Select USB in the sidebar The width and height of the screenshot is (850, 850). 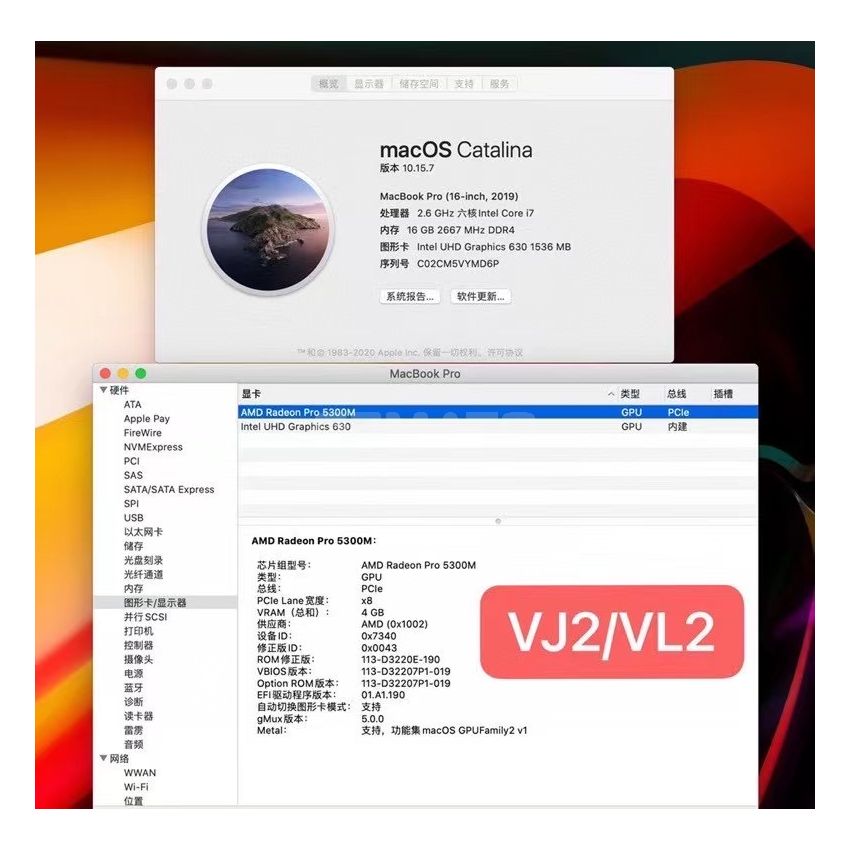coord(134,517)
